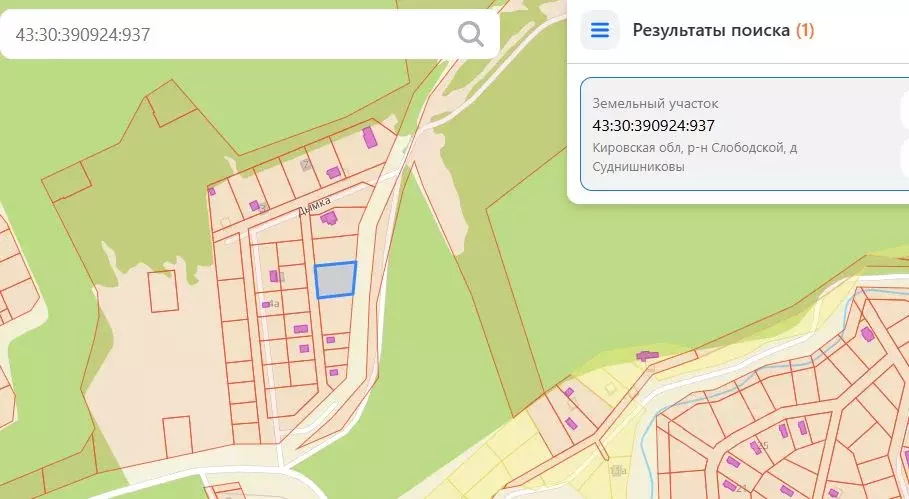Click the pink building just below Дымка label

328,217
